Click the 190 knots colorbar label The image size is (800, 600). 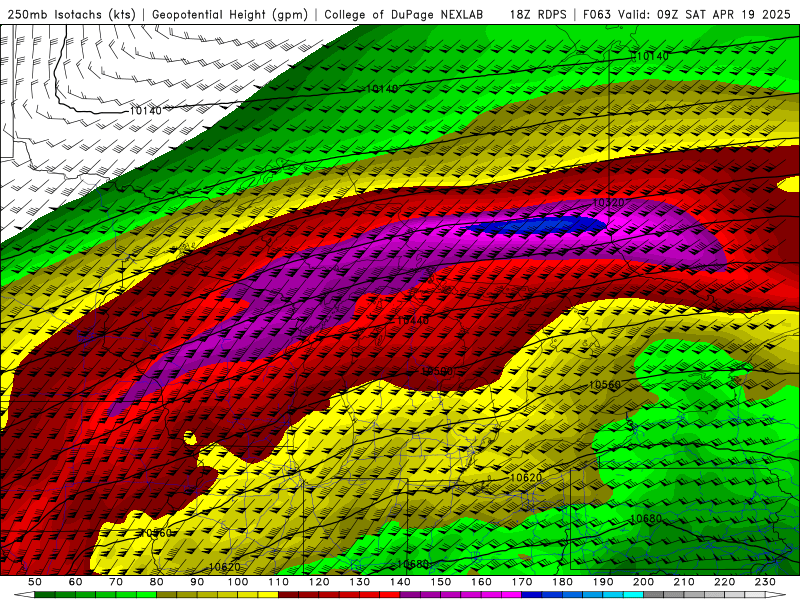(x=603, y=582)
